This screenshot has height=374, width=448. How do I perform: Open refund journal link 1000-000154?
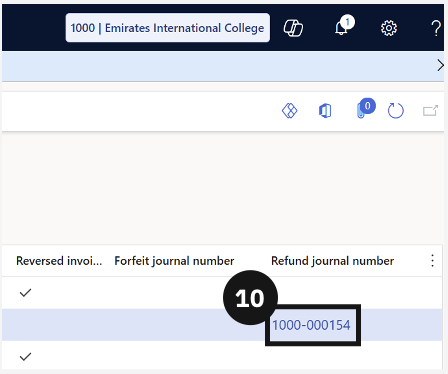pyautogui.click(x=311, y=325)
